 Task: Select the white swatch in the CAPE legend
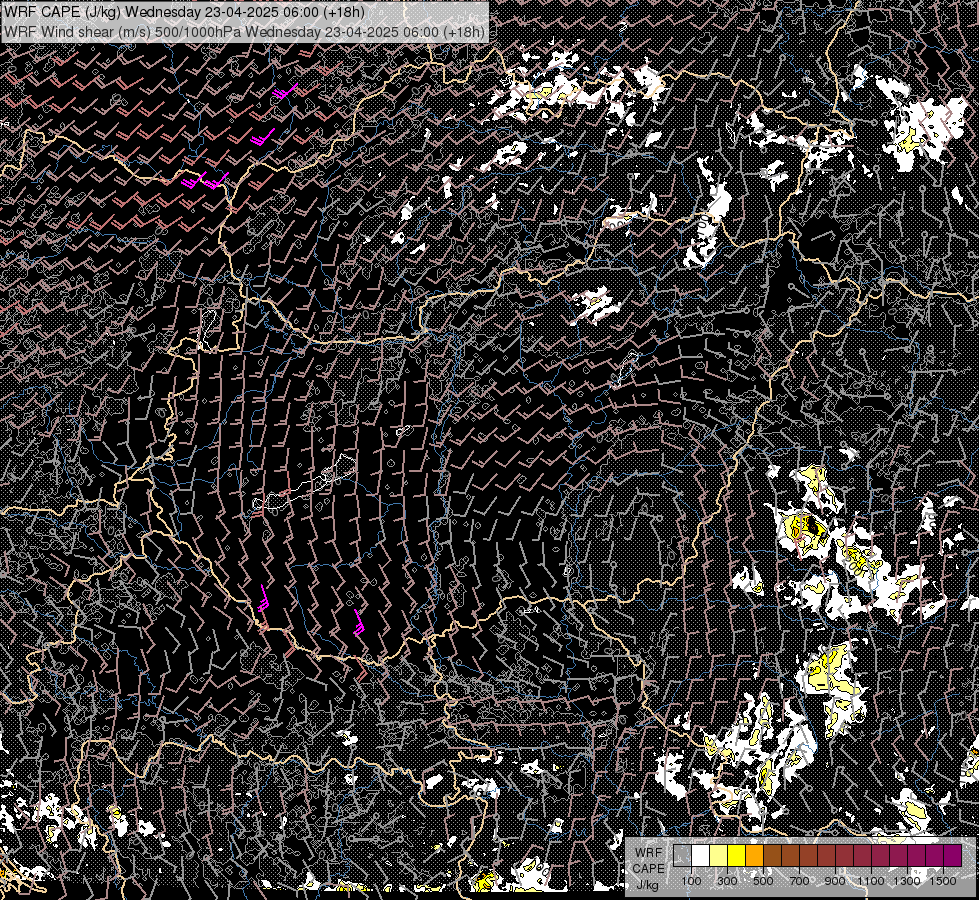pyautogui.click(x=701, y=855)
